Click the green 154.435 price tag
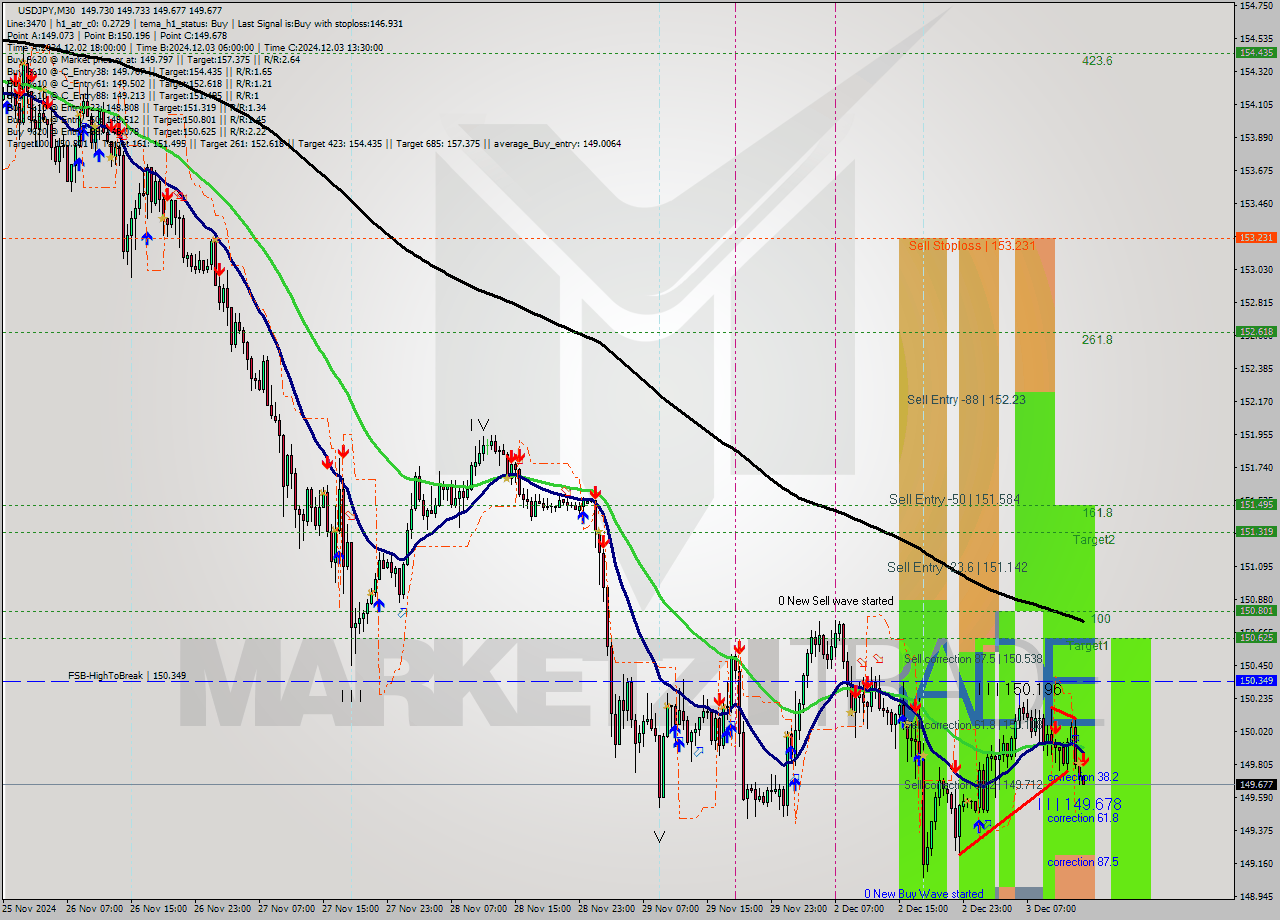The image size is (1280, 920). tap(1256, 53)
